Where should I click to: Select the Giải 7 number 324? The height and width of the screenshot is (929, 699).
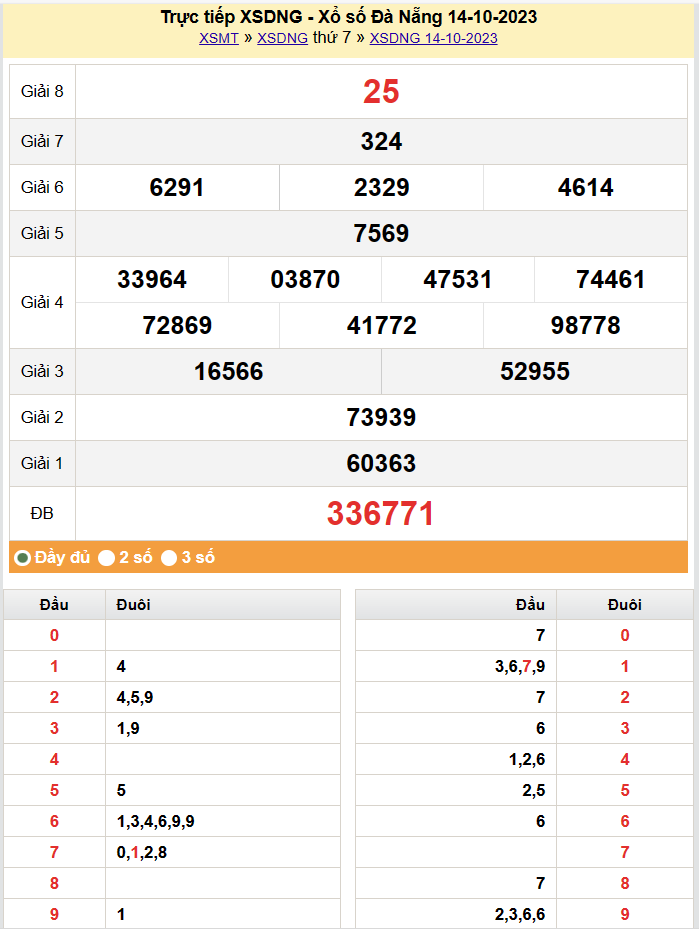[x=381, y=142]
